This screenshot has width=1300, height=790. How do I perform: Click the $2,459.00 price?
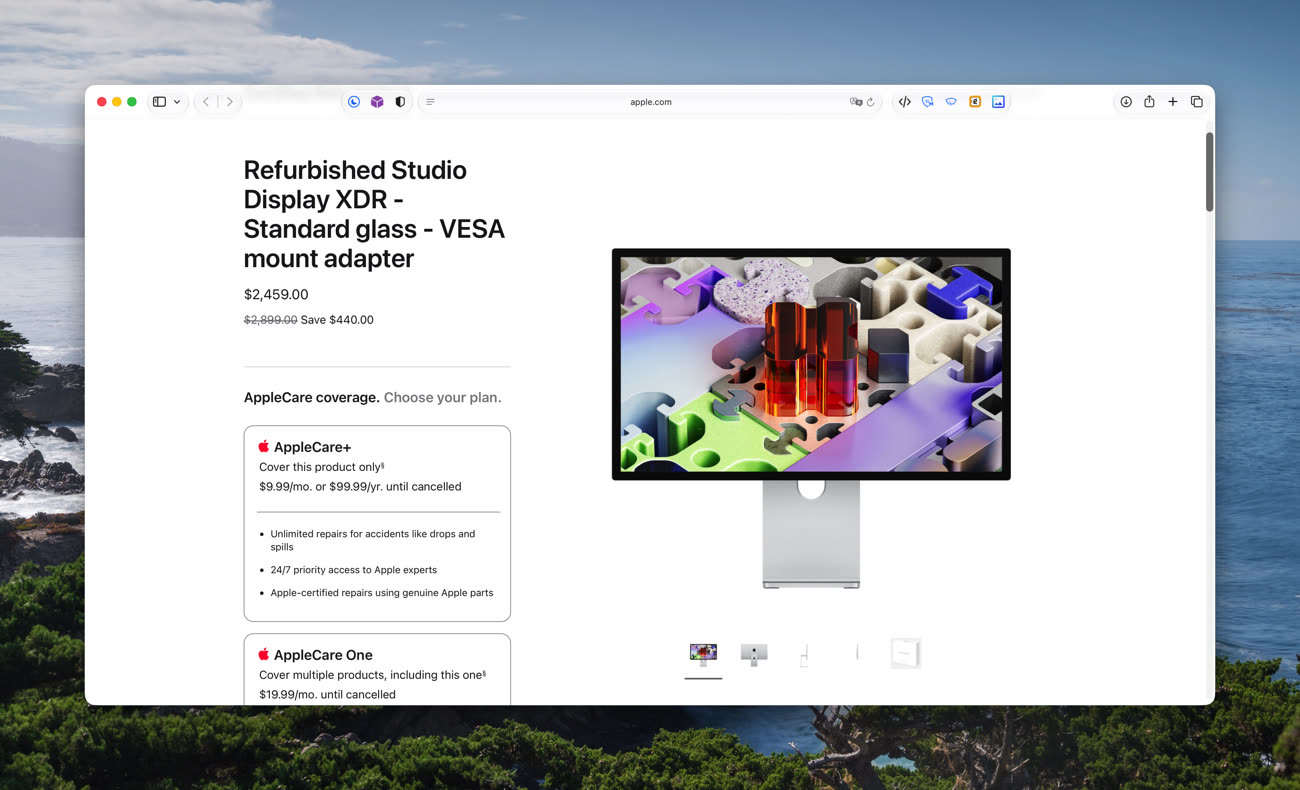click(276, 295)
